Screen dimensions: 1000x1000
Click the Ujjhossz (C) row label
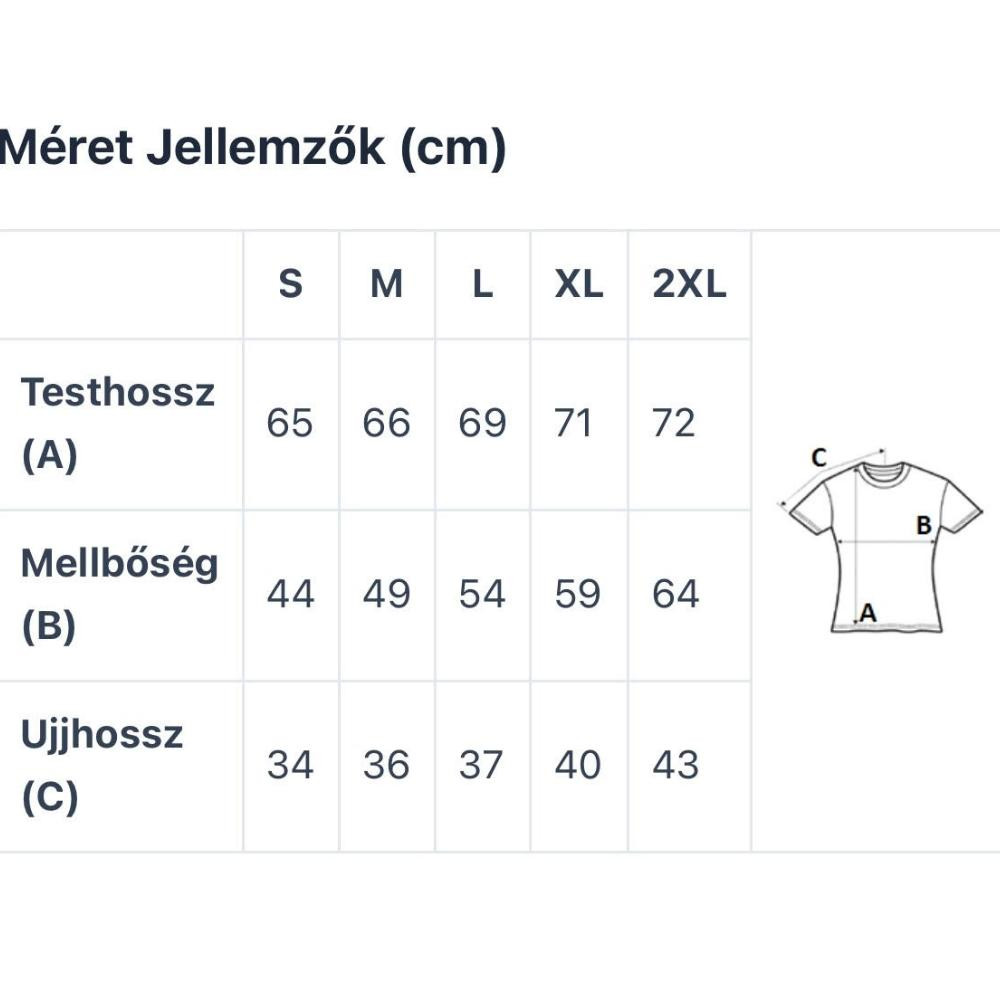click(102, 766)
